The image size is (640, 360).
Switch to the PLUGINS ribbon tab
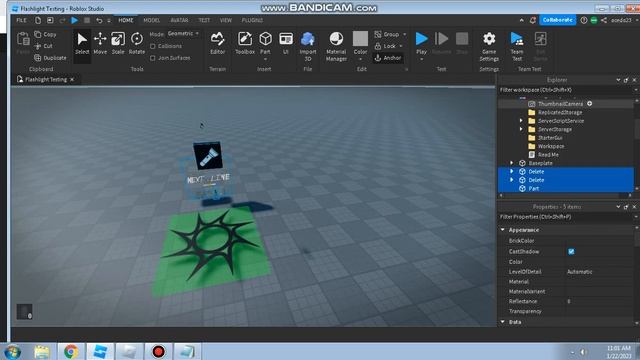click(x=252, y=20)
